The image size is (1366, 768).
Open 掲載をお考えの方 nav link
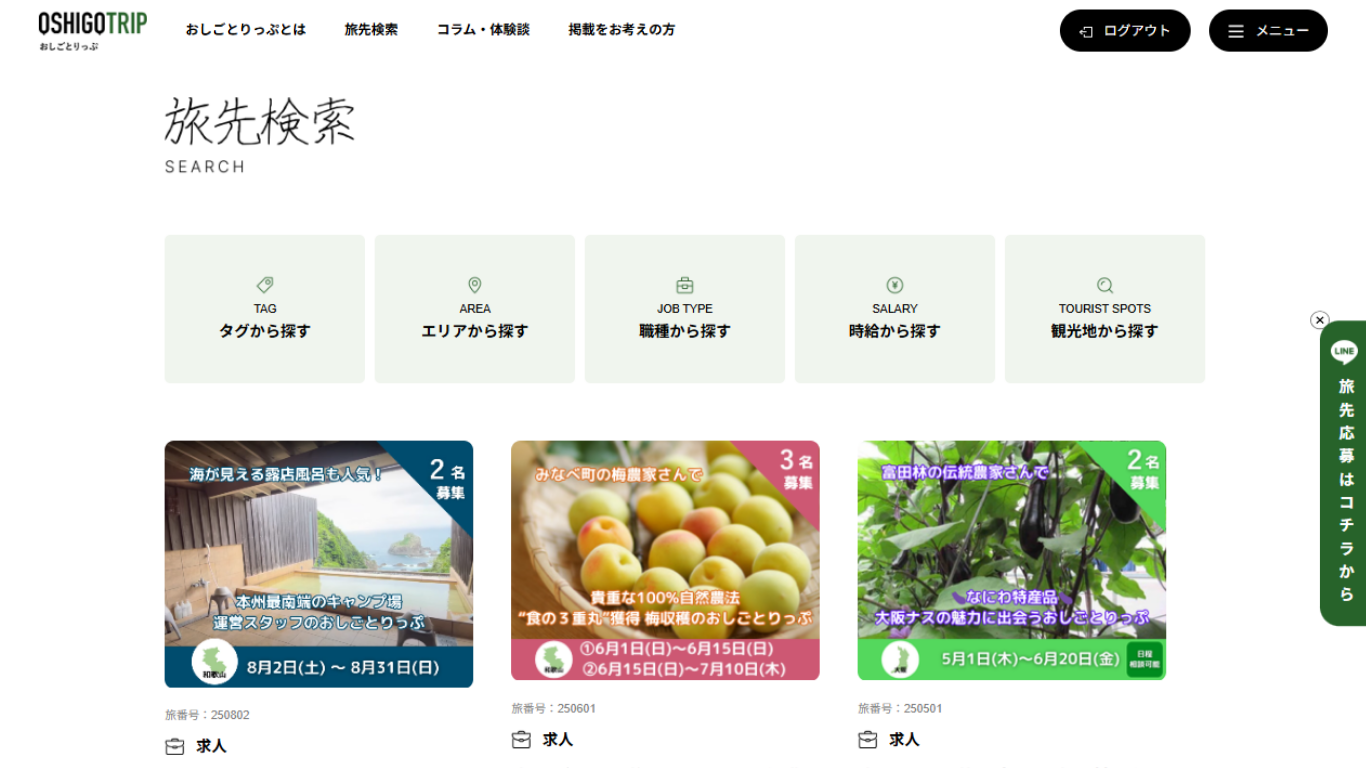point(622,30)
